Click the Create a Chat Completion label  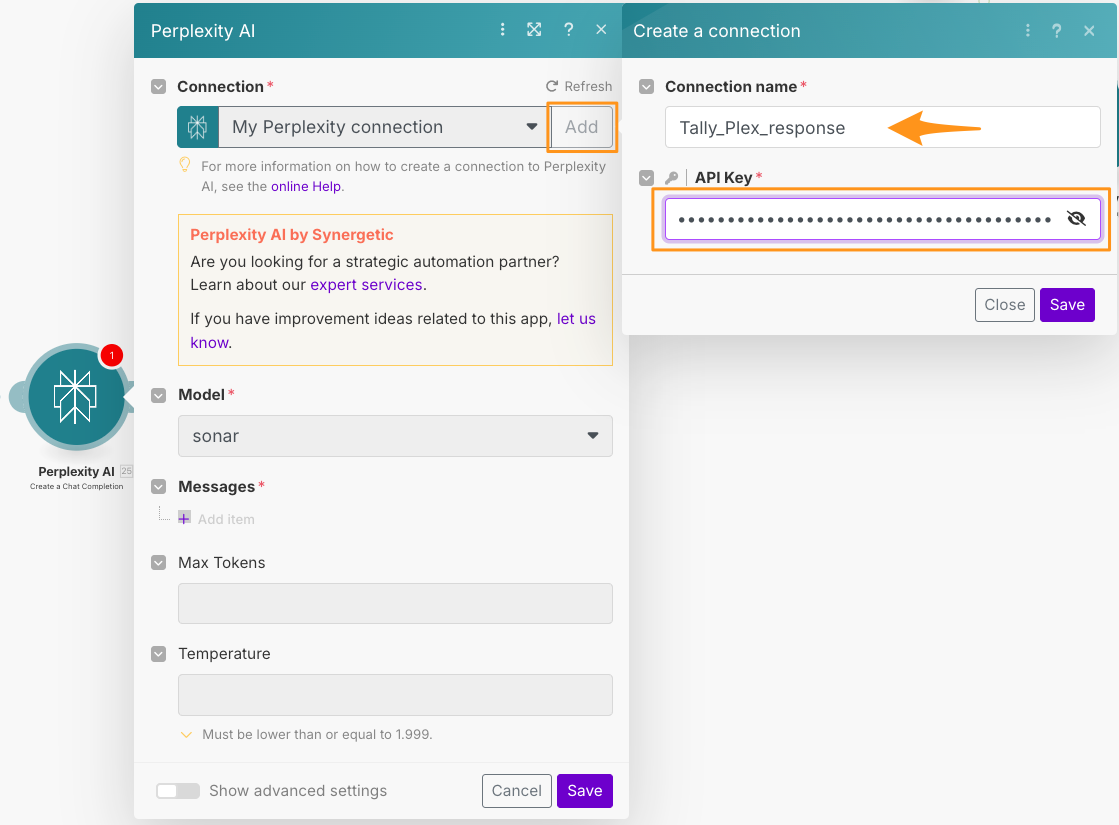[76, 487]
